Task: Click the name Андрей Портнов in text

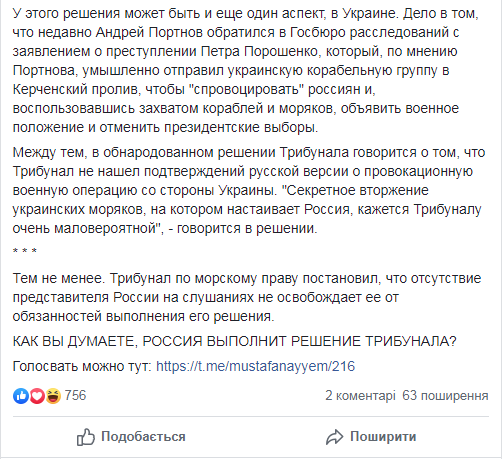Action: click(x=149, y=32)
